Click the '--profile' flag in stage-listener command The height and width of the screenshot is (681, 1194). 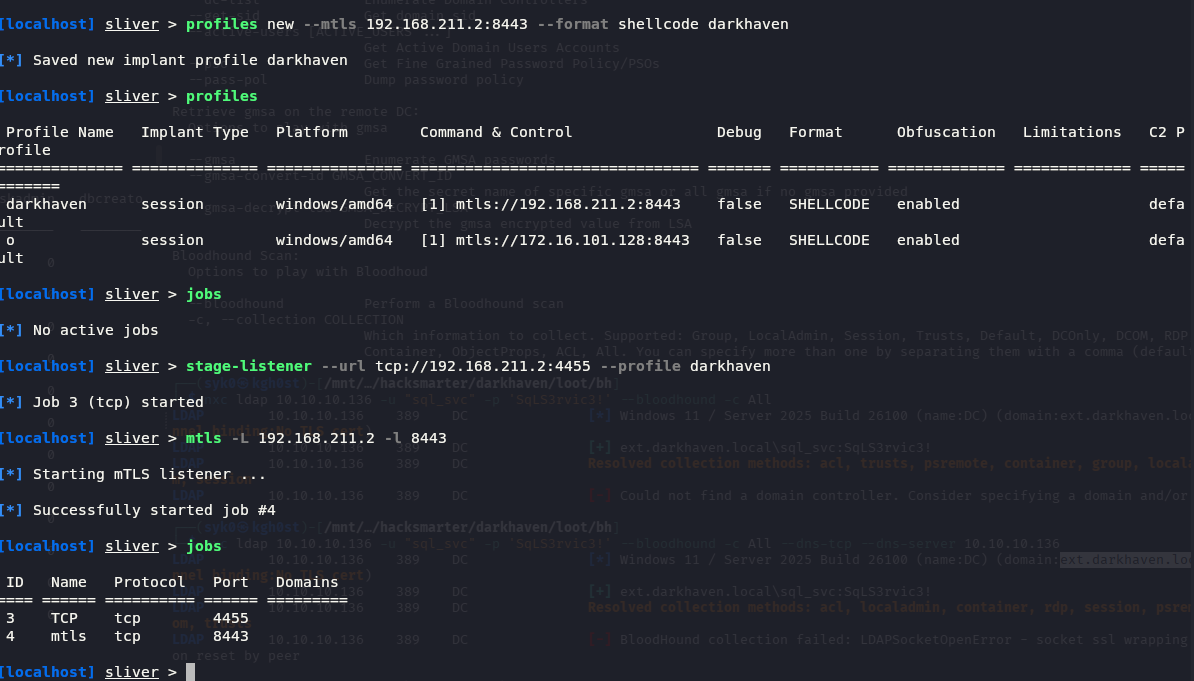(x=640, y=366)
